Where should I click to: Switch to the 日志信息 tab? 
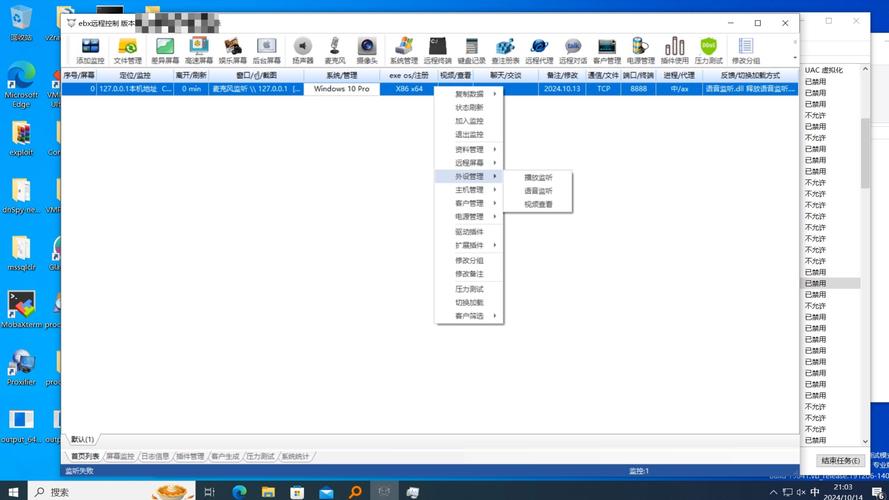click(155, 456)
